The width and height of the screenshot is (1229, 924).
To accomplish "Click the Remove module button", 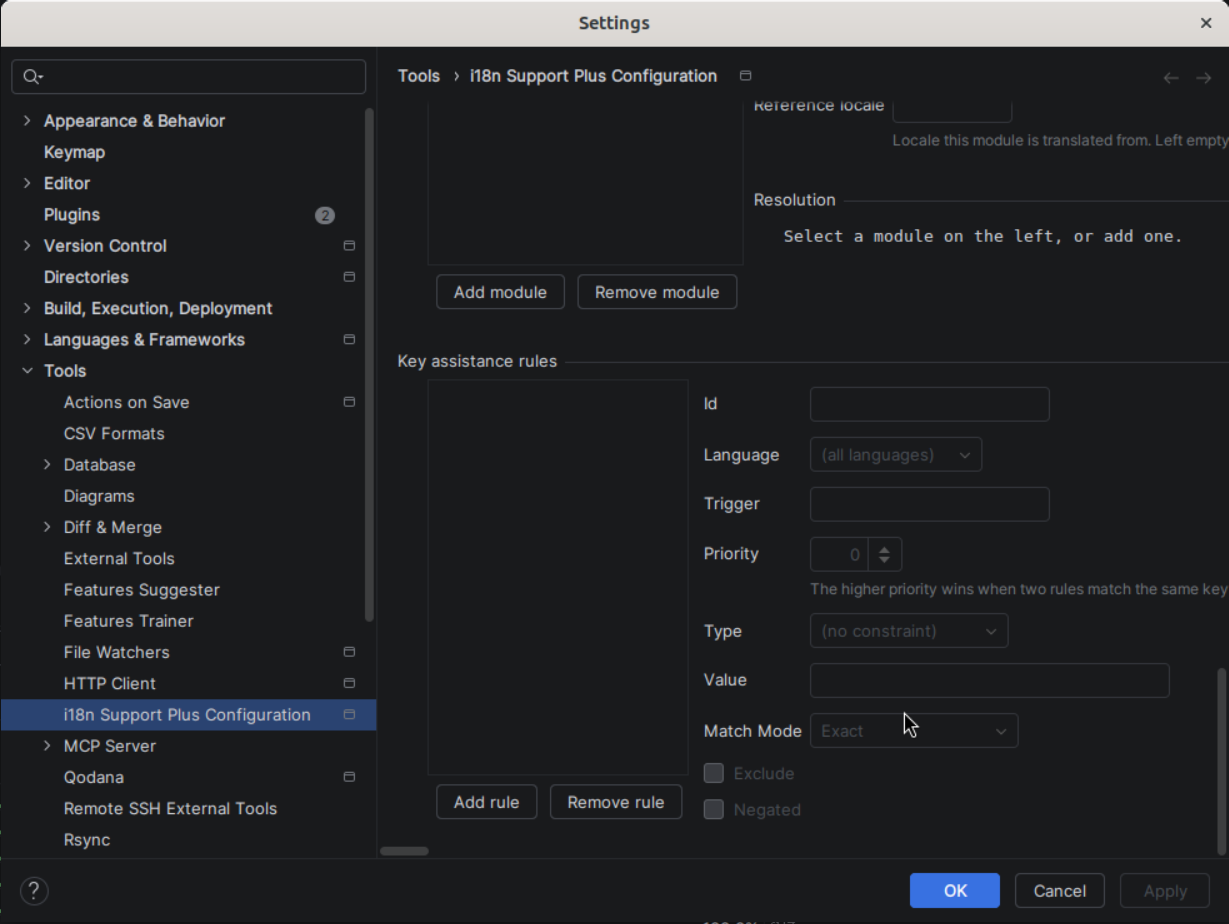I will [657, 292].
